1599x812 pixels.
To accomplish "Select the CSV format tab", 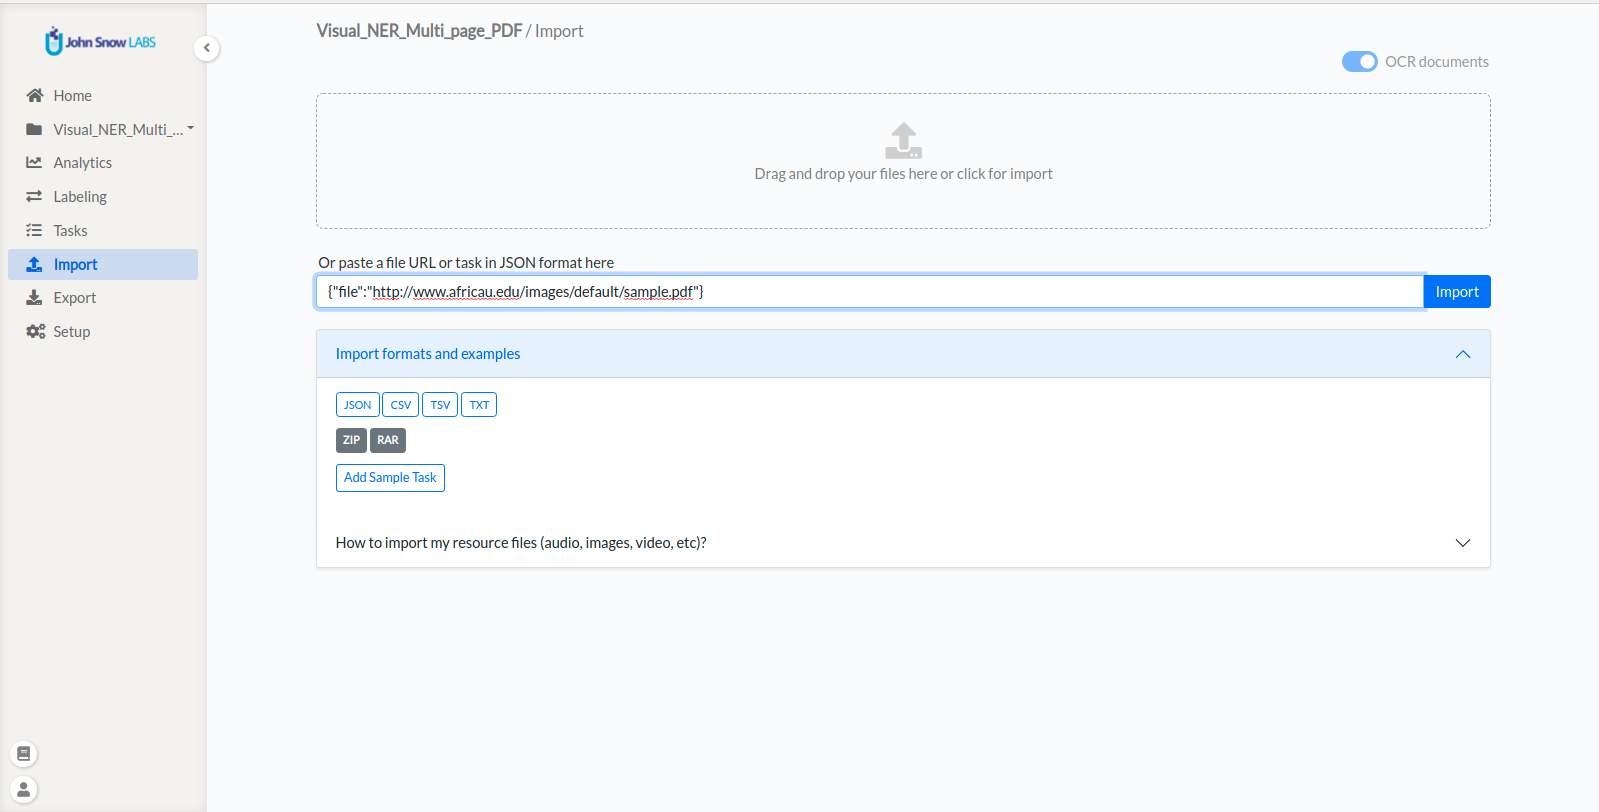I will (x=400, y=405).
